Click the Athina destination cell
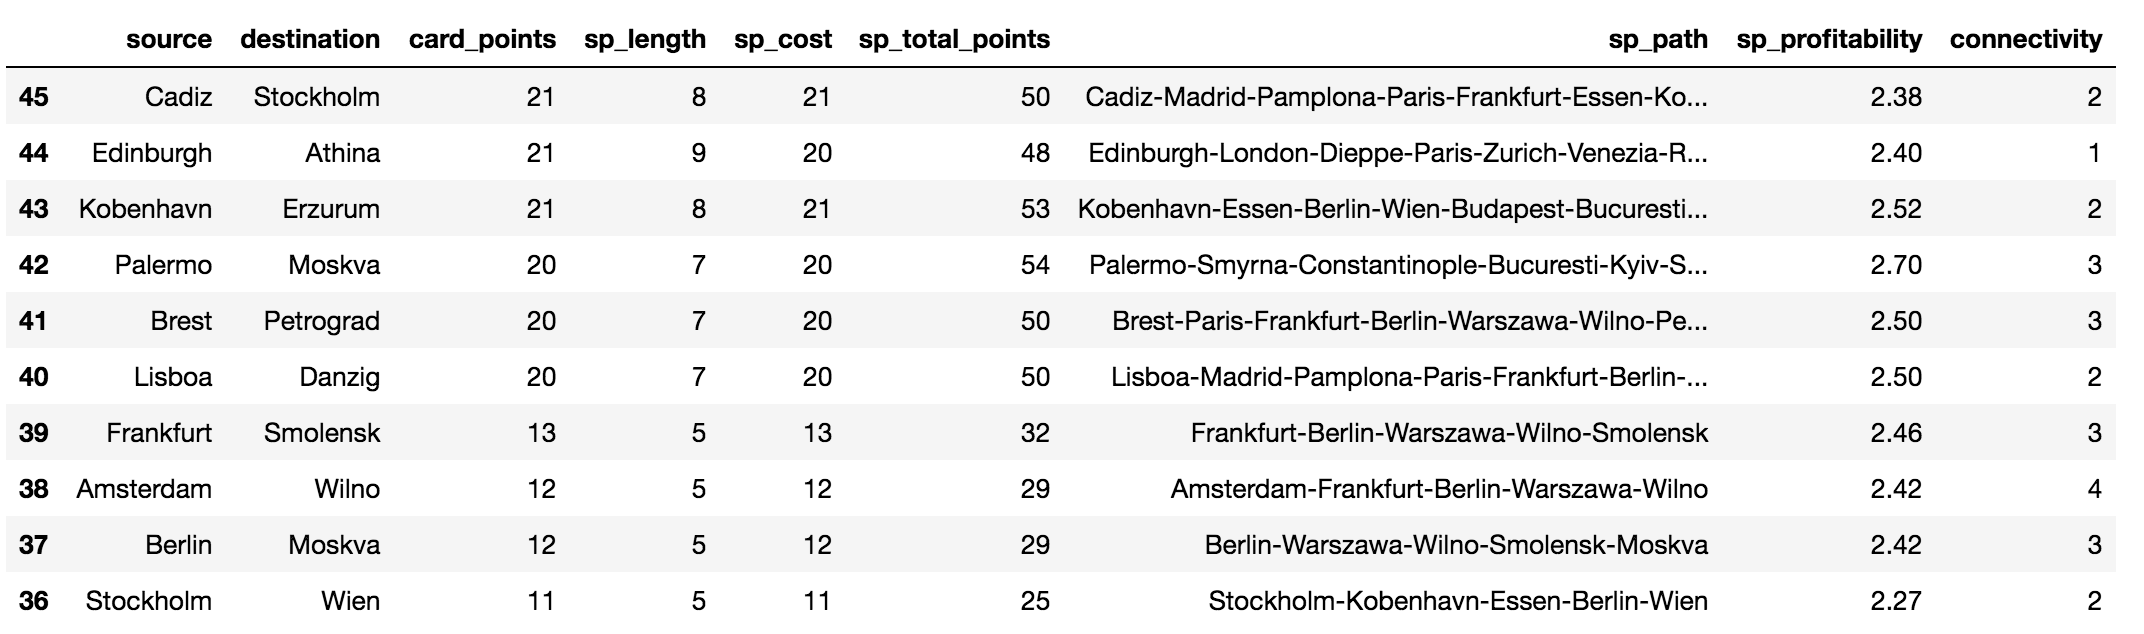Screen dimensions: 2144x634 click(342, 153)
